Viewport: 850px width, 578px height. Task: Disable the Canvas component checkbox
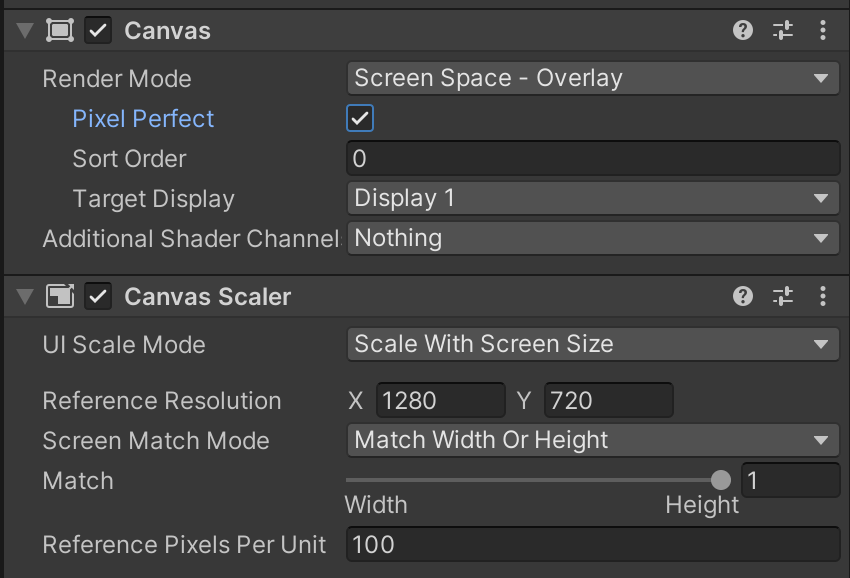point(98,30)
